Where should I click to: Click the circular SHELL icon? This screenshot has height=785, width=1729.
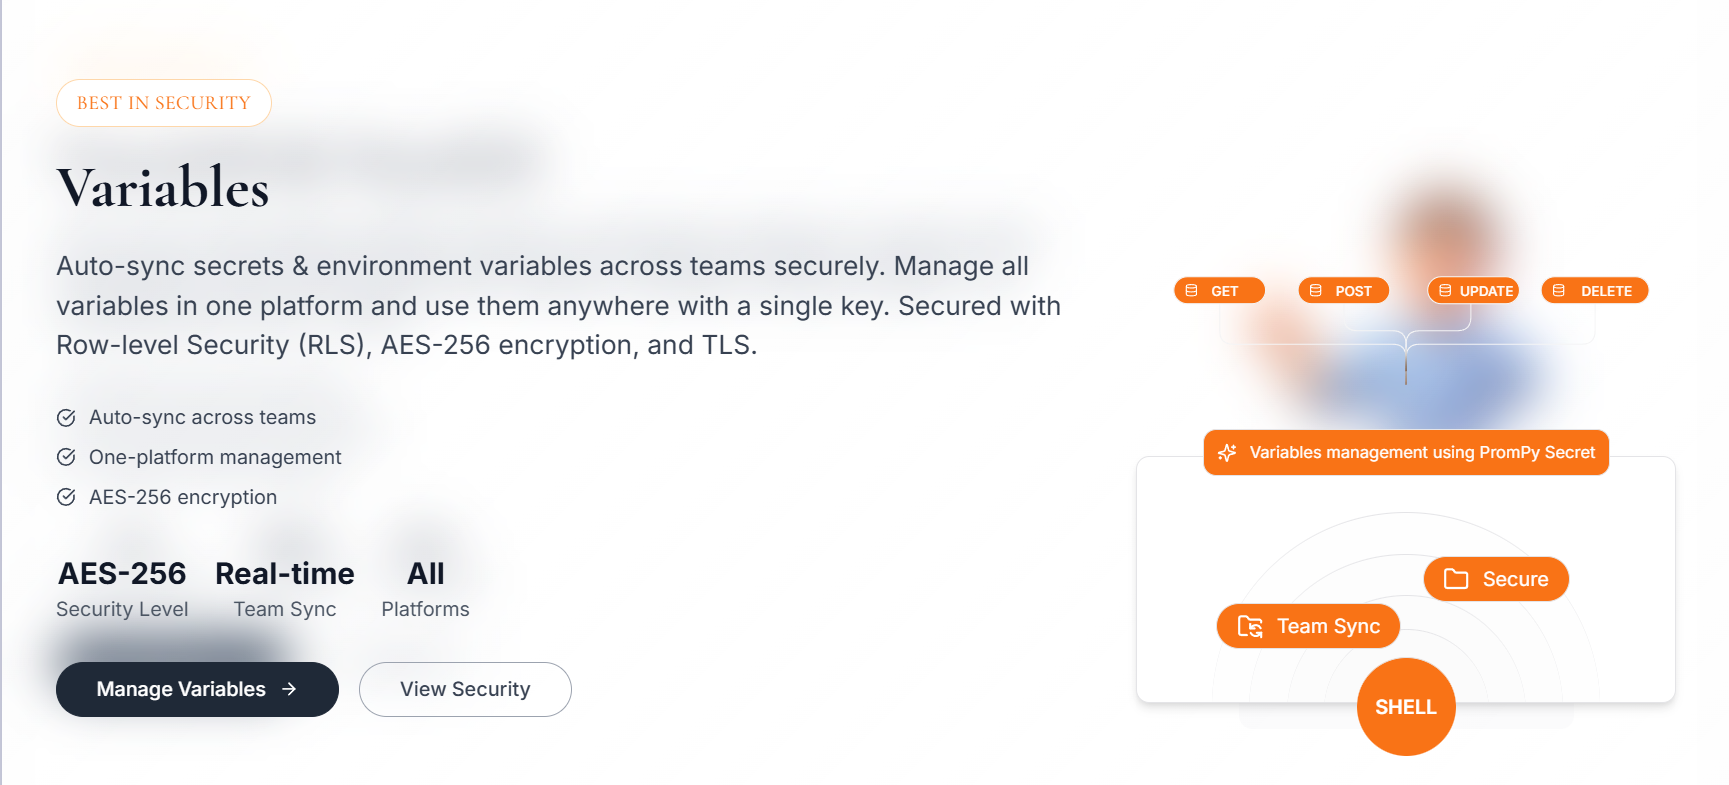point(1406,706)
